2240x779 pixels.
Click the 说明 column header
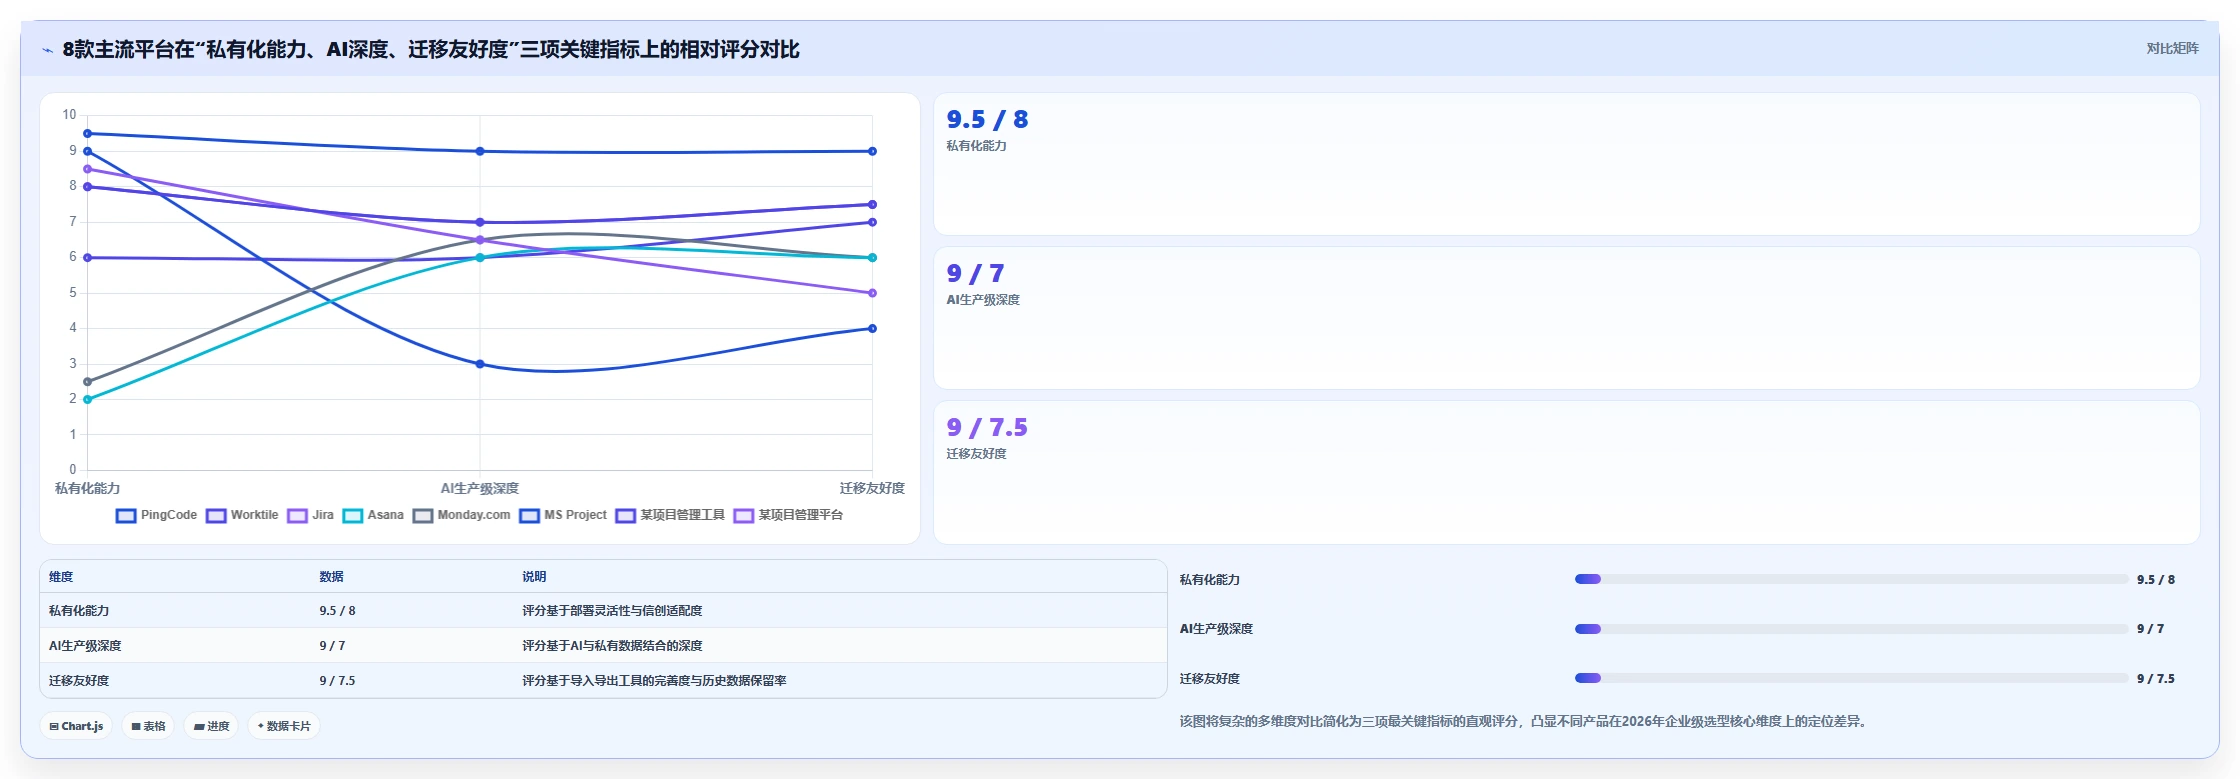click(534, 577)
